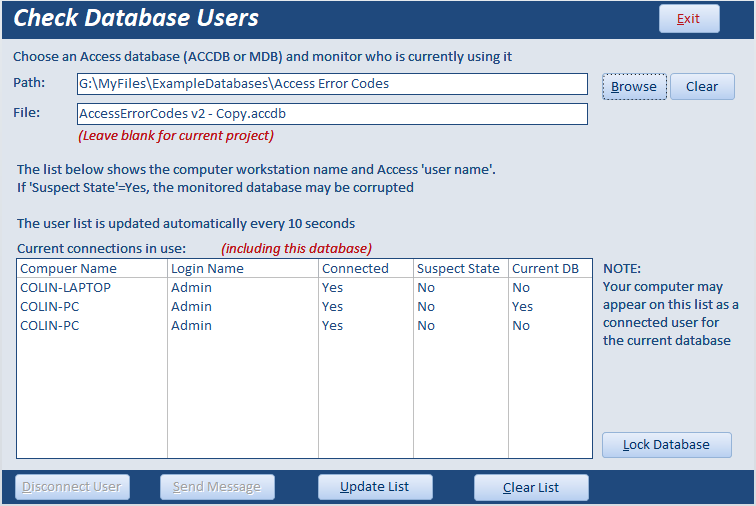Clear the path and file fields
Screen dimensions: 756x506
702,87
